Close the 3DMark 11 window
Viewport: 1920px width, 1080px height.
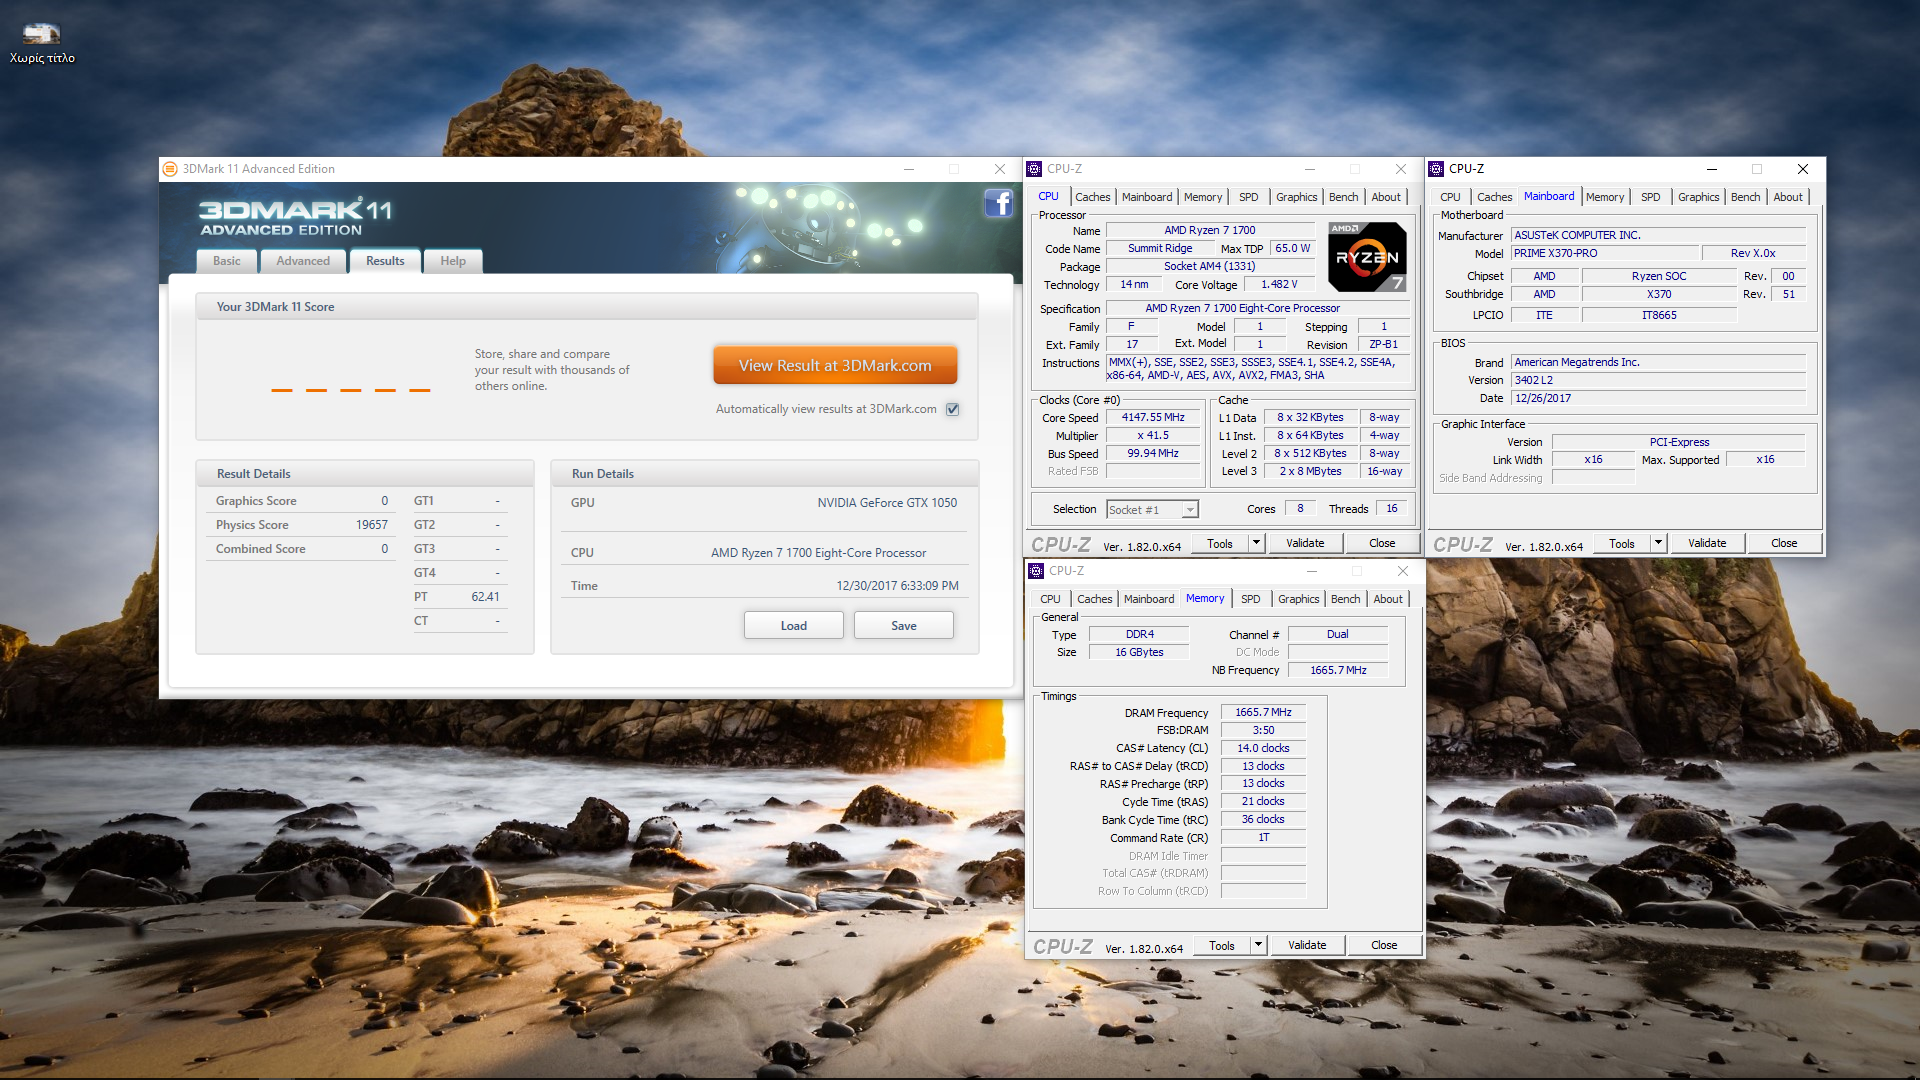pos(999,169)
